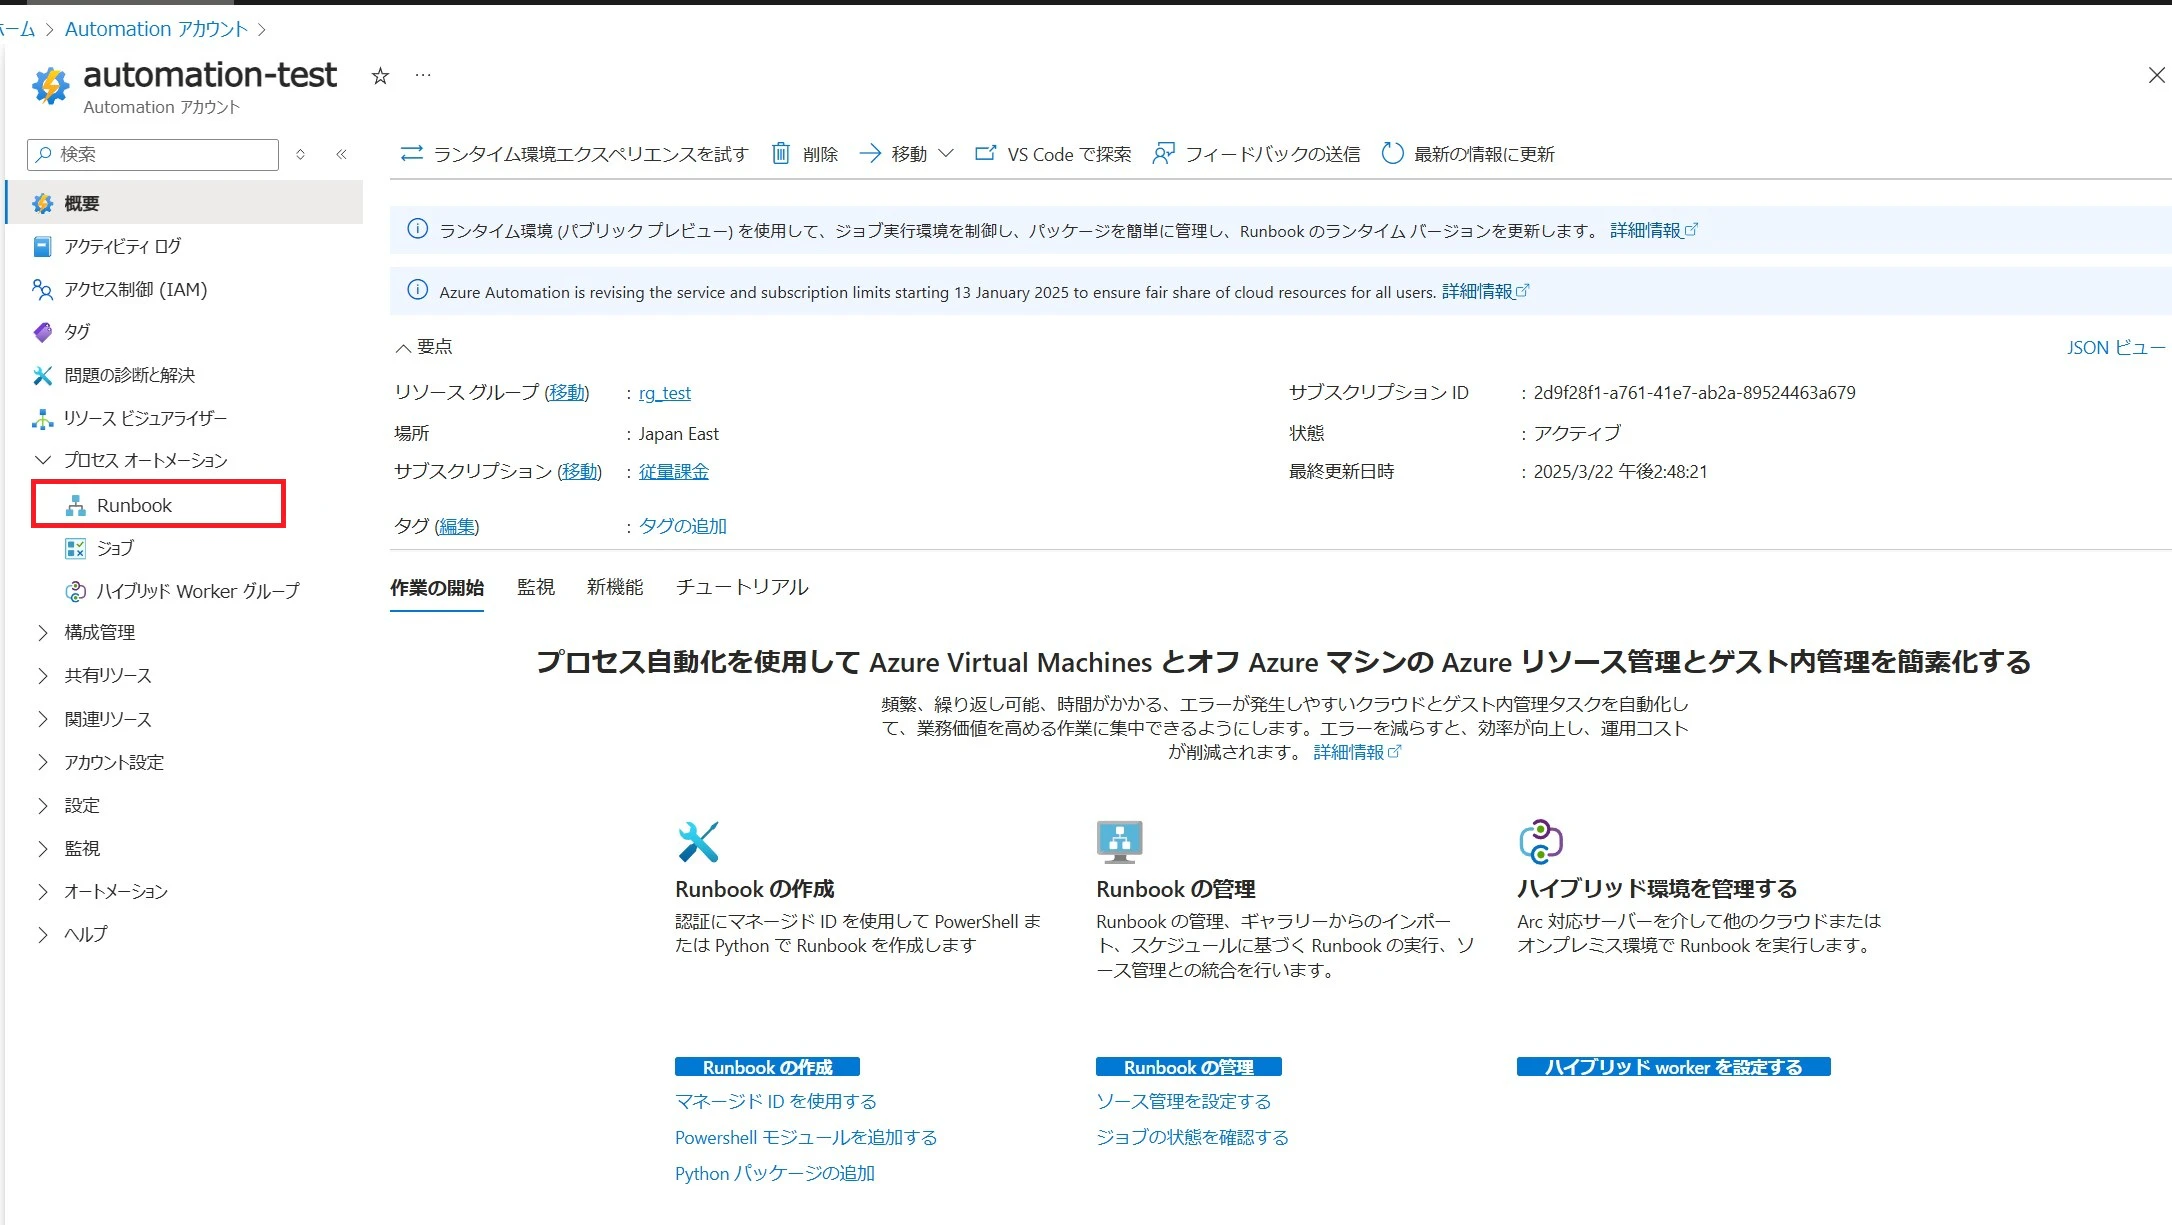Click the リソース ビジュアライザー icon
This screenshot has height=1225, width=2172.
coord(42,418)
